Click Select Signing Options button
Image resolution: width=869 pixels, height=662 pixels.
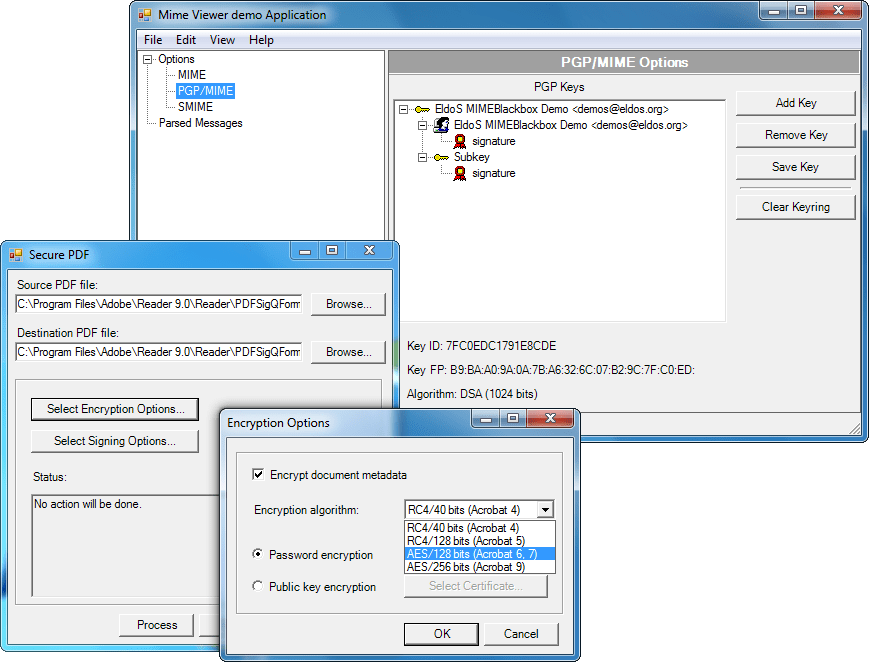115,441
